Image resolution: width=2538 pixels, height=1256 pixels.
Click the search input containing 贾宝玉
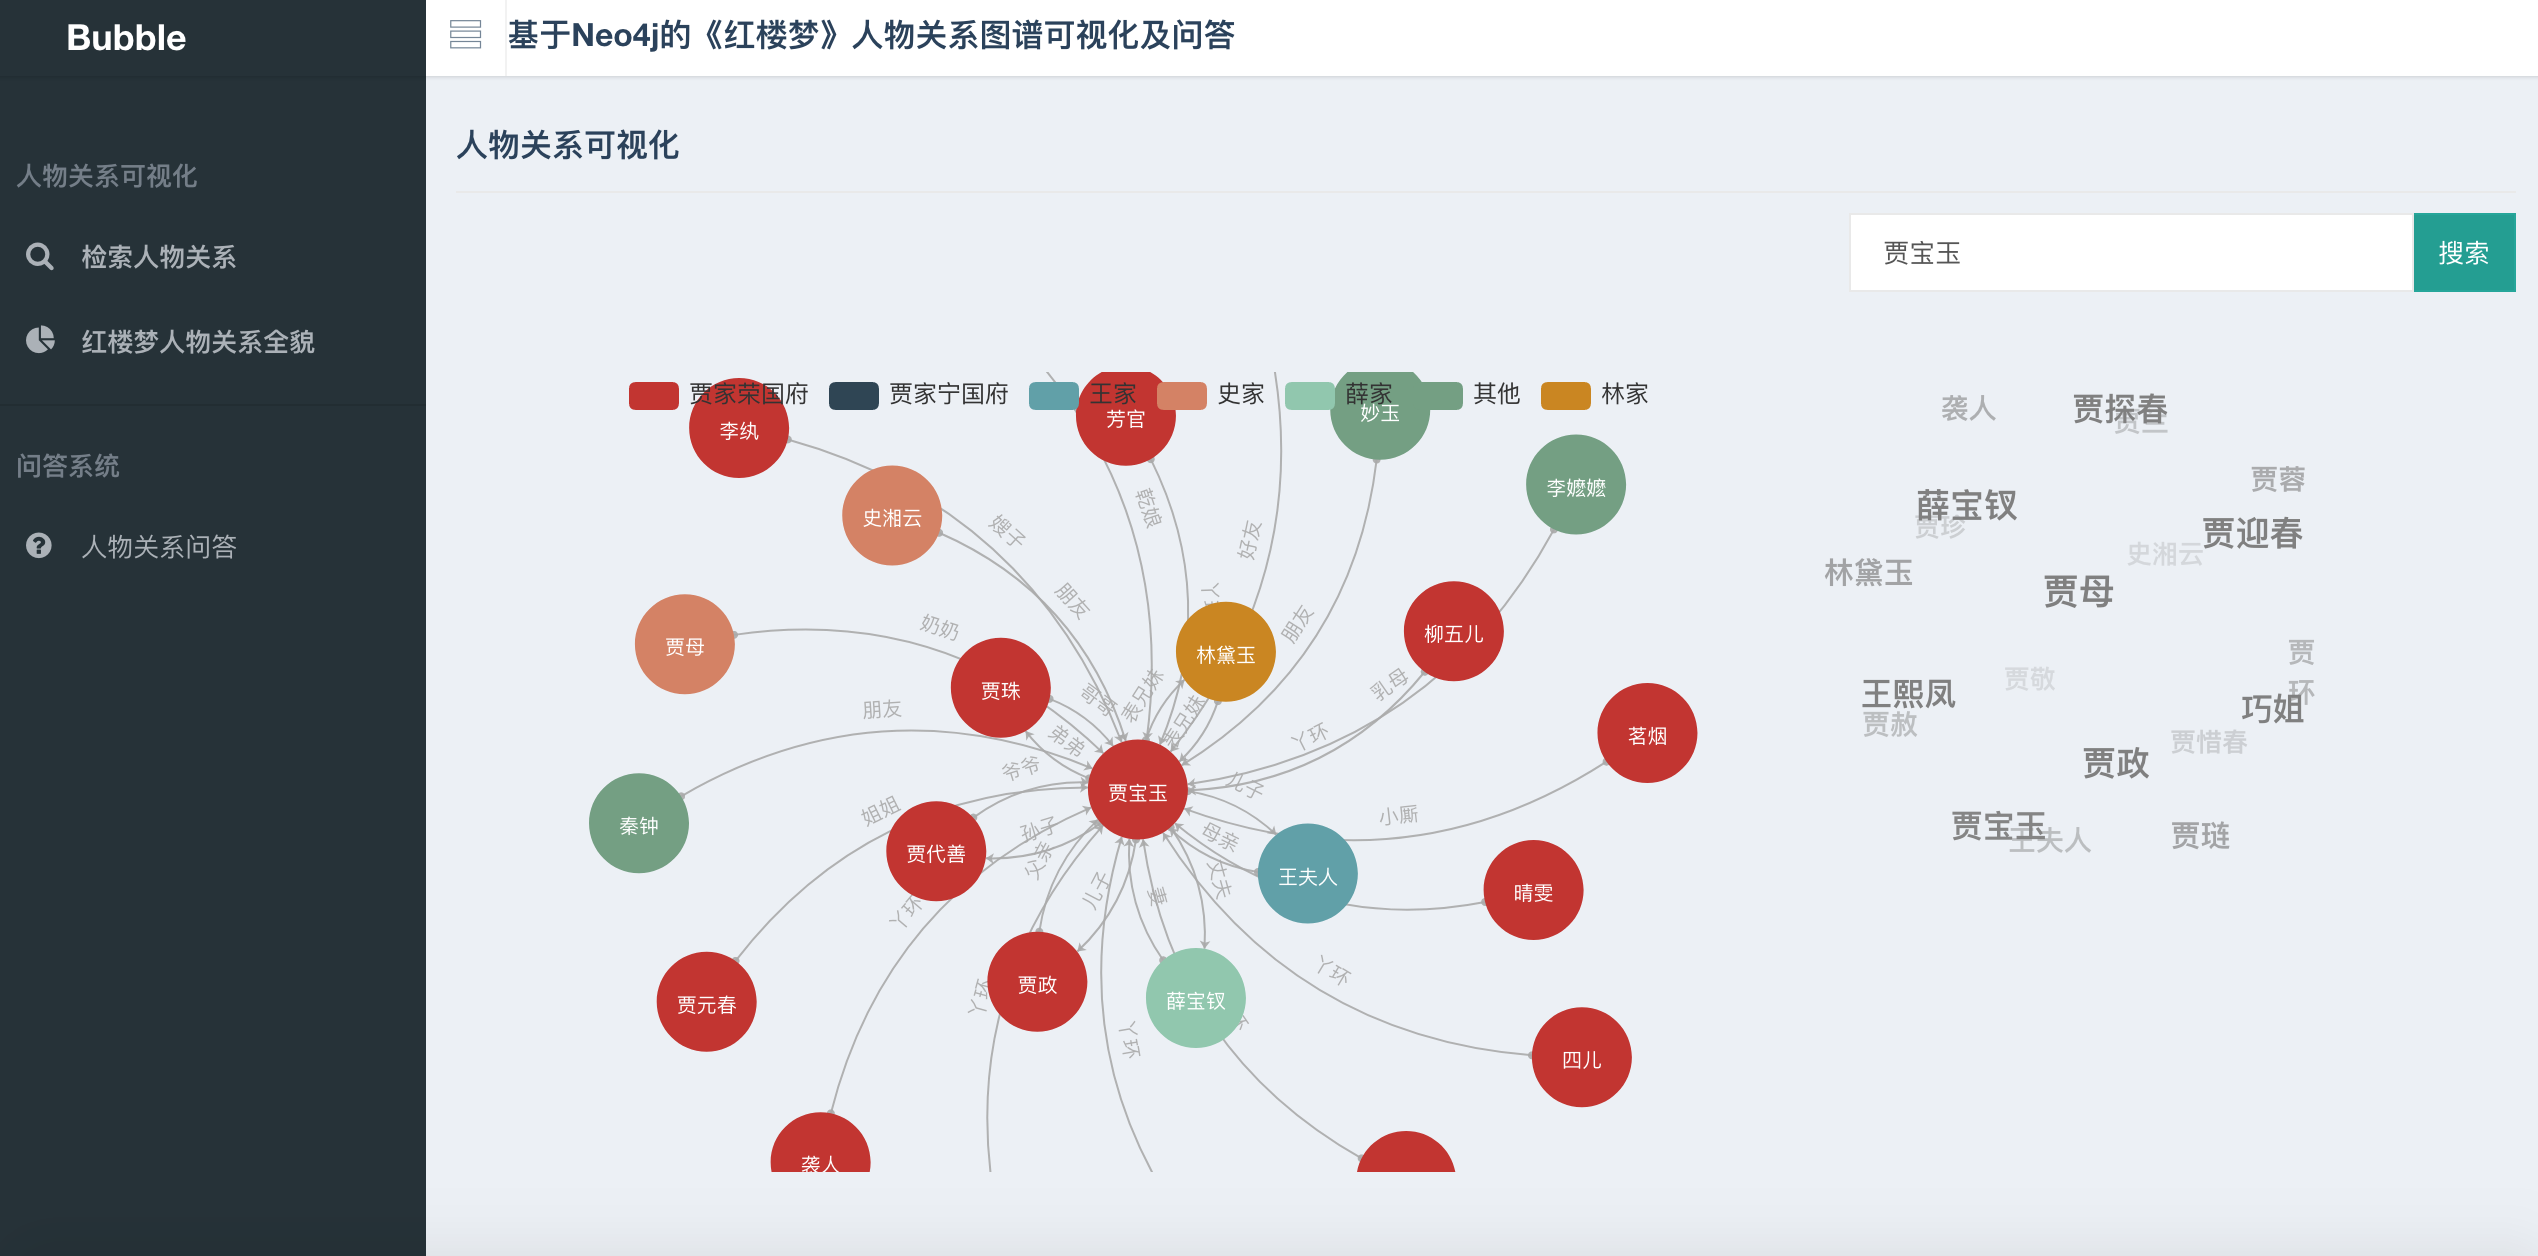[2130, 252]
